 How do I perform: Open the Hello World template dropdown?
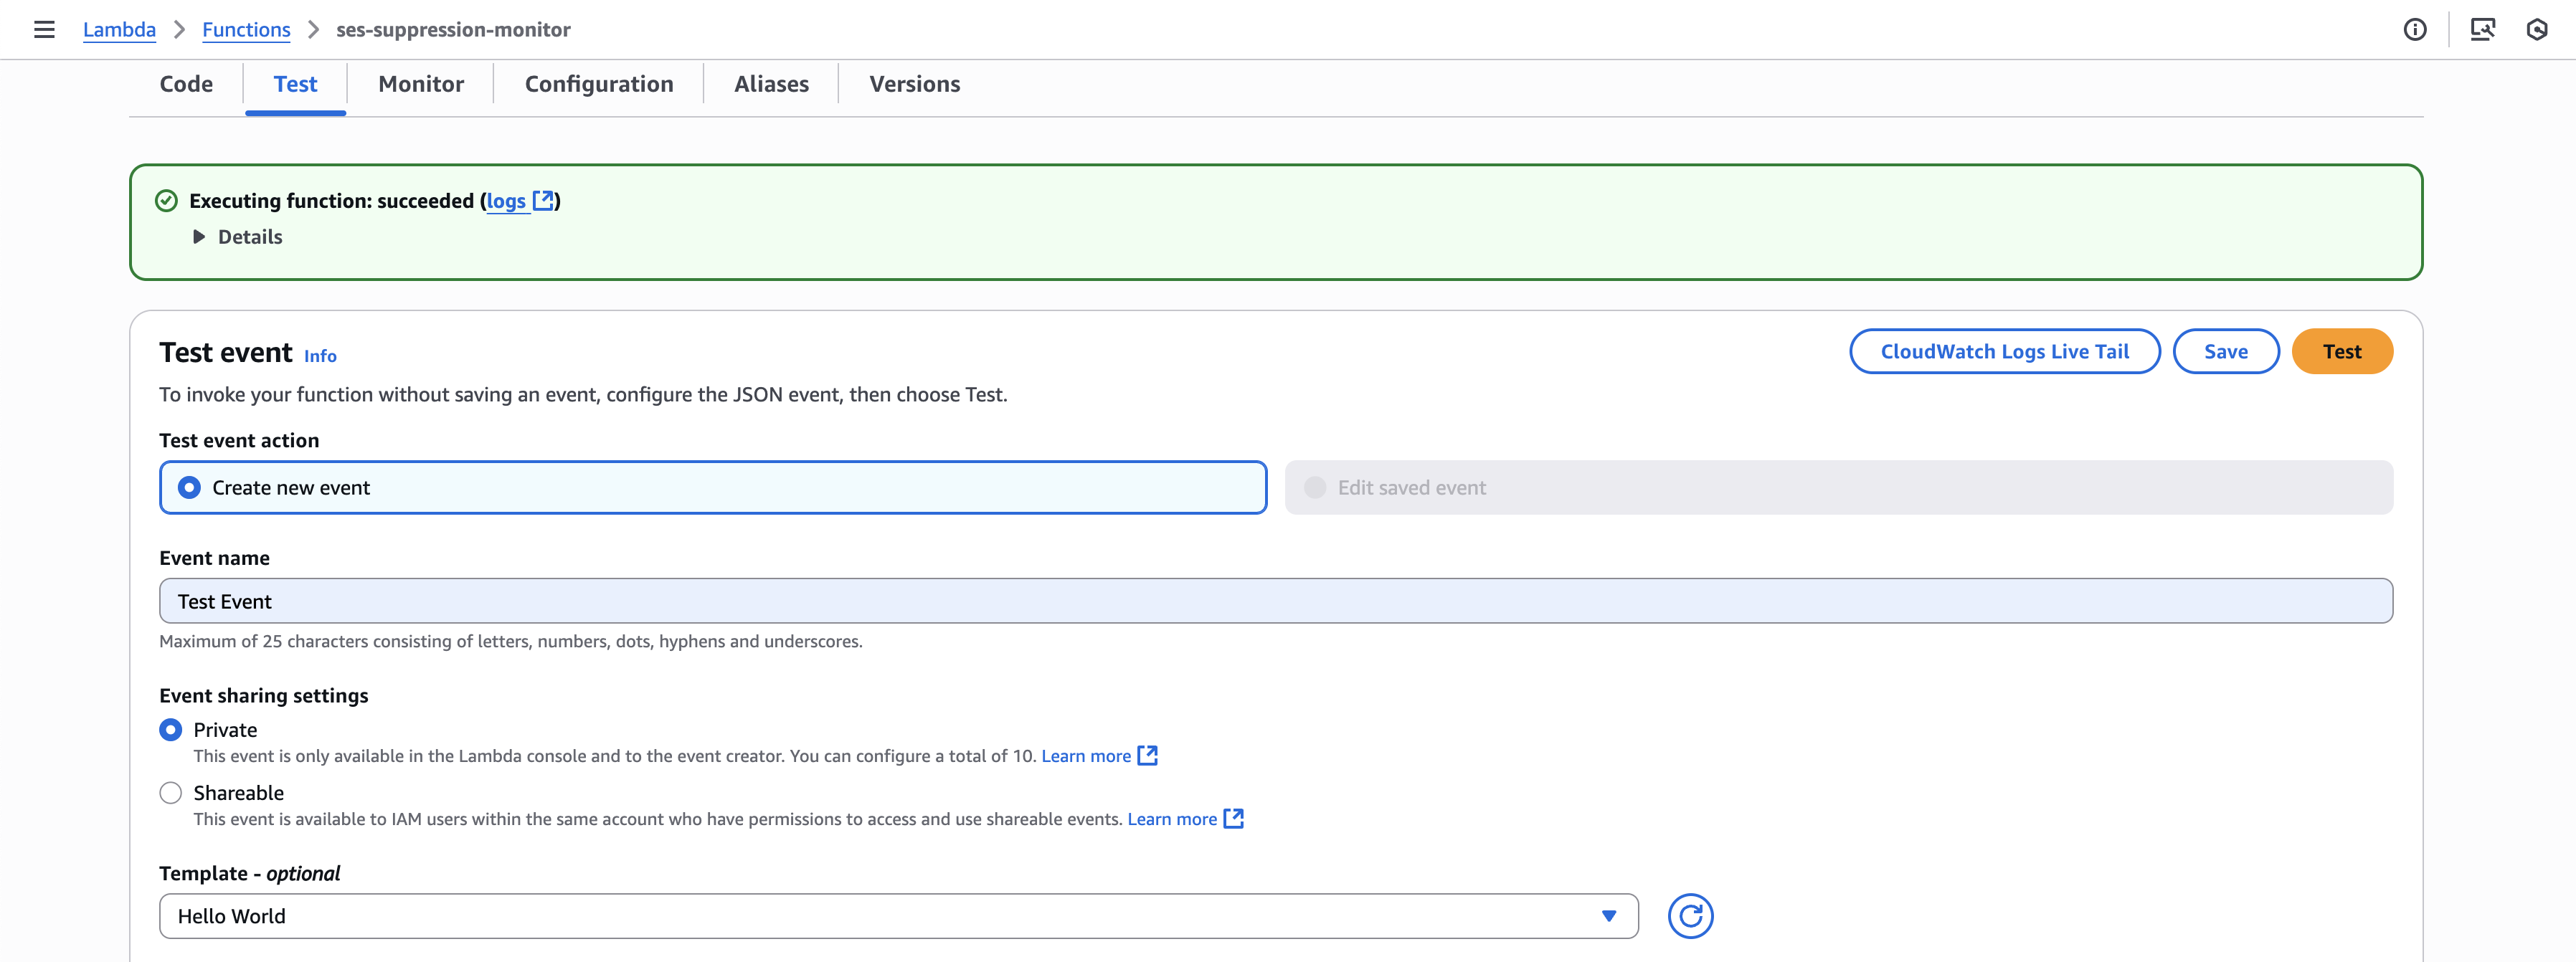(898, 916)
